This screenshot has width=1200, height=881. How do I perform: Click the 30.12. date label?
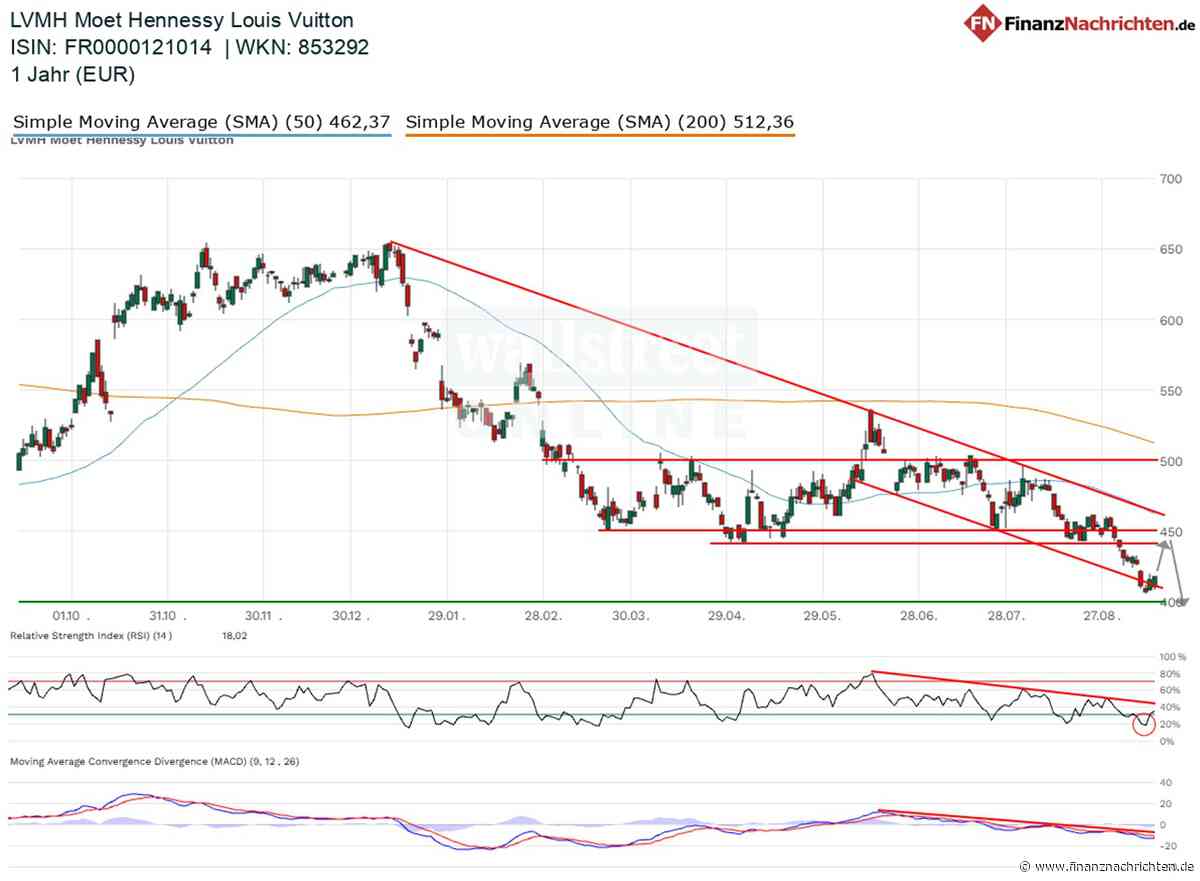tap(352, 617)
